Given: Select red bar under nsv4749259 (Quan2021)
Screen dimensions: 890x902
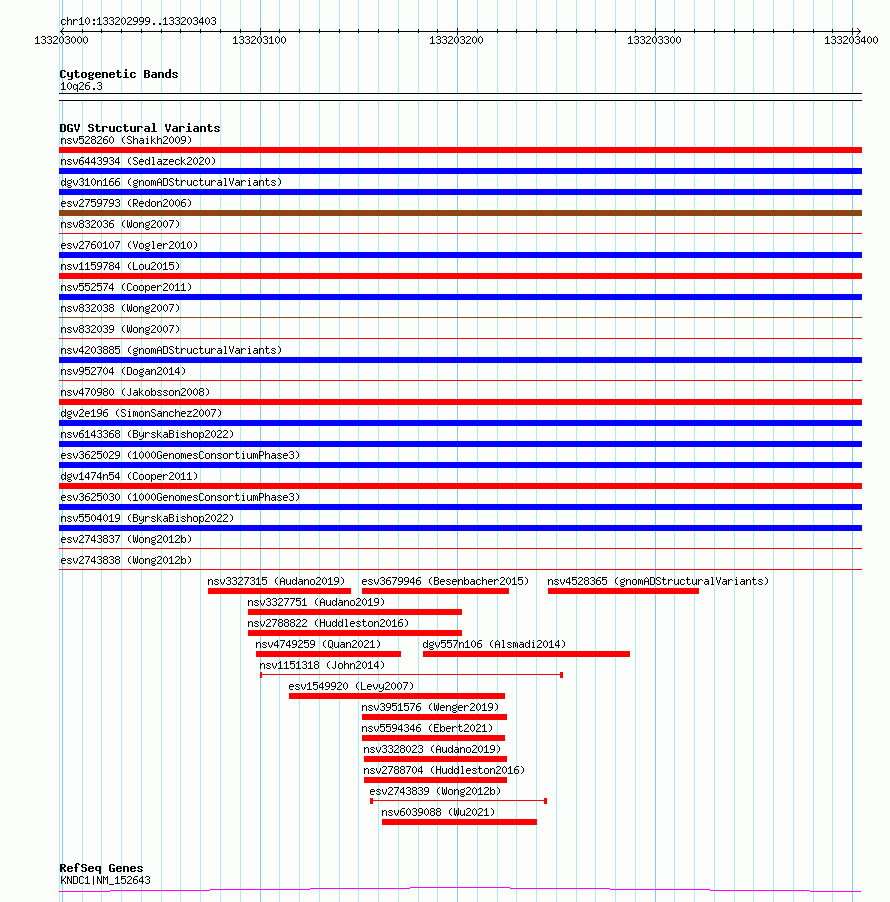Looking at the screenshot, I should [x=329, y=654].
